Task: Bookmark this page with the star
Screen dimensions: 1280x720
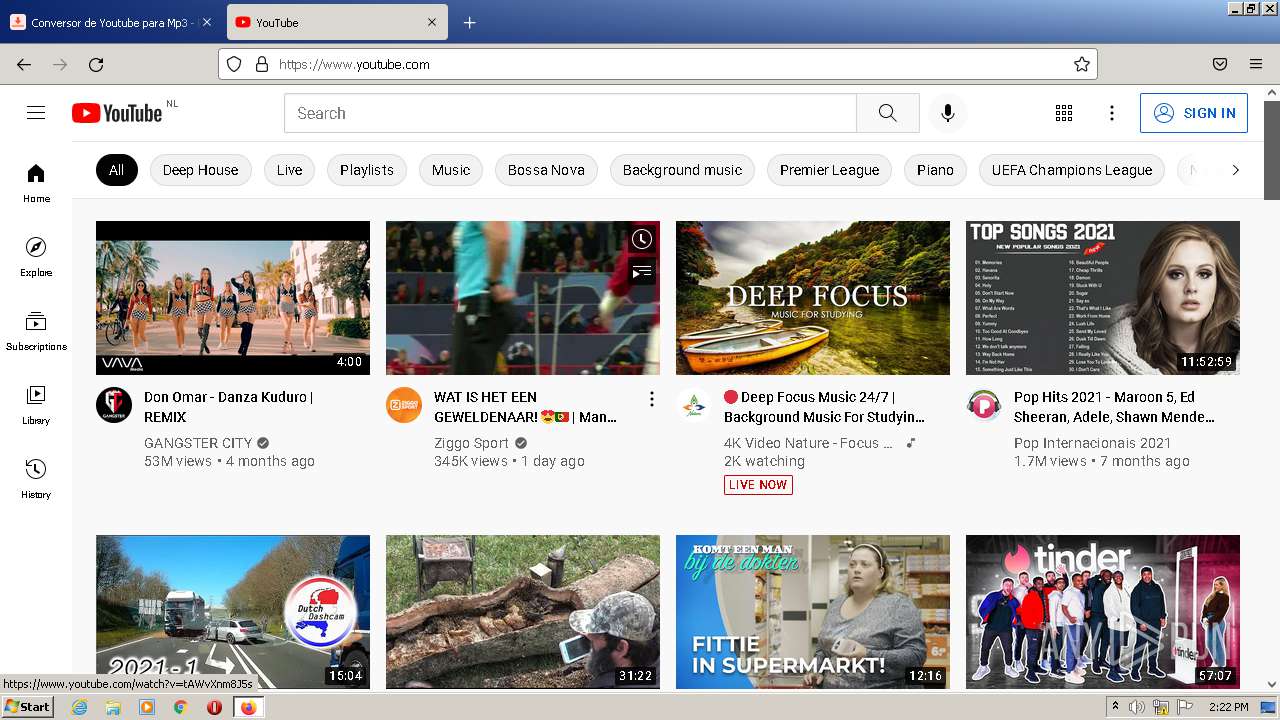Action: [1081, 64]
